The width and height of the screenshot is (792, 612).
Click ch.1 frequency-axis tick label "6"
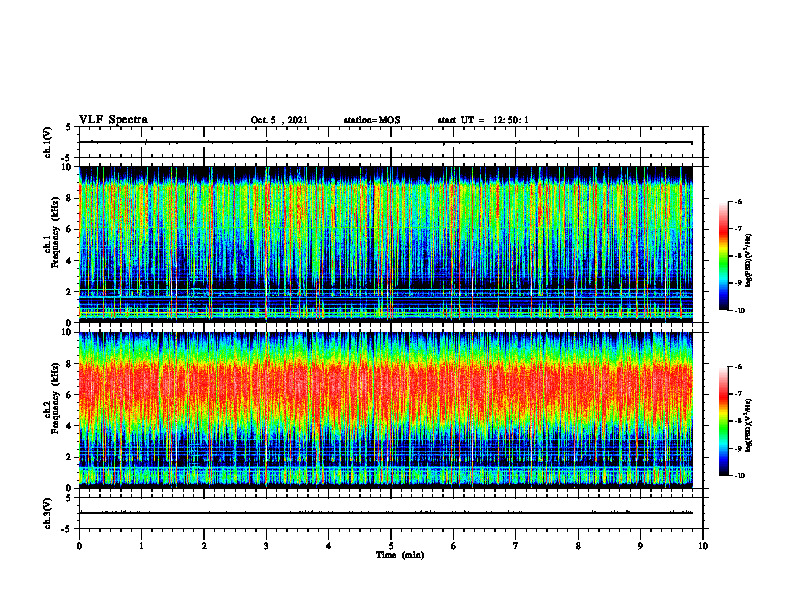point(69,229)
